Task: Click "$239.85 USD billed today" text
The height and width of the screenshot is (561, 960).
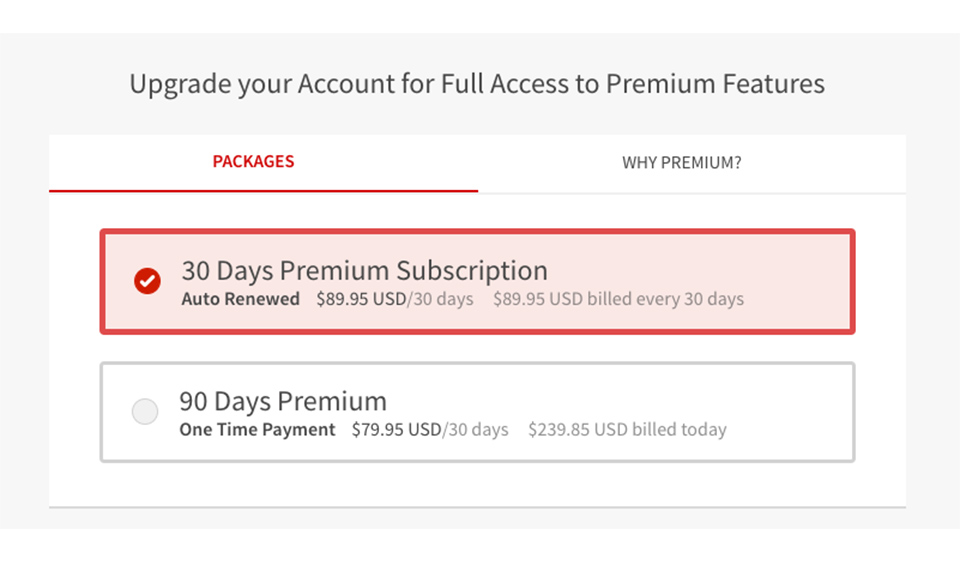Action: point(627,430)
